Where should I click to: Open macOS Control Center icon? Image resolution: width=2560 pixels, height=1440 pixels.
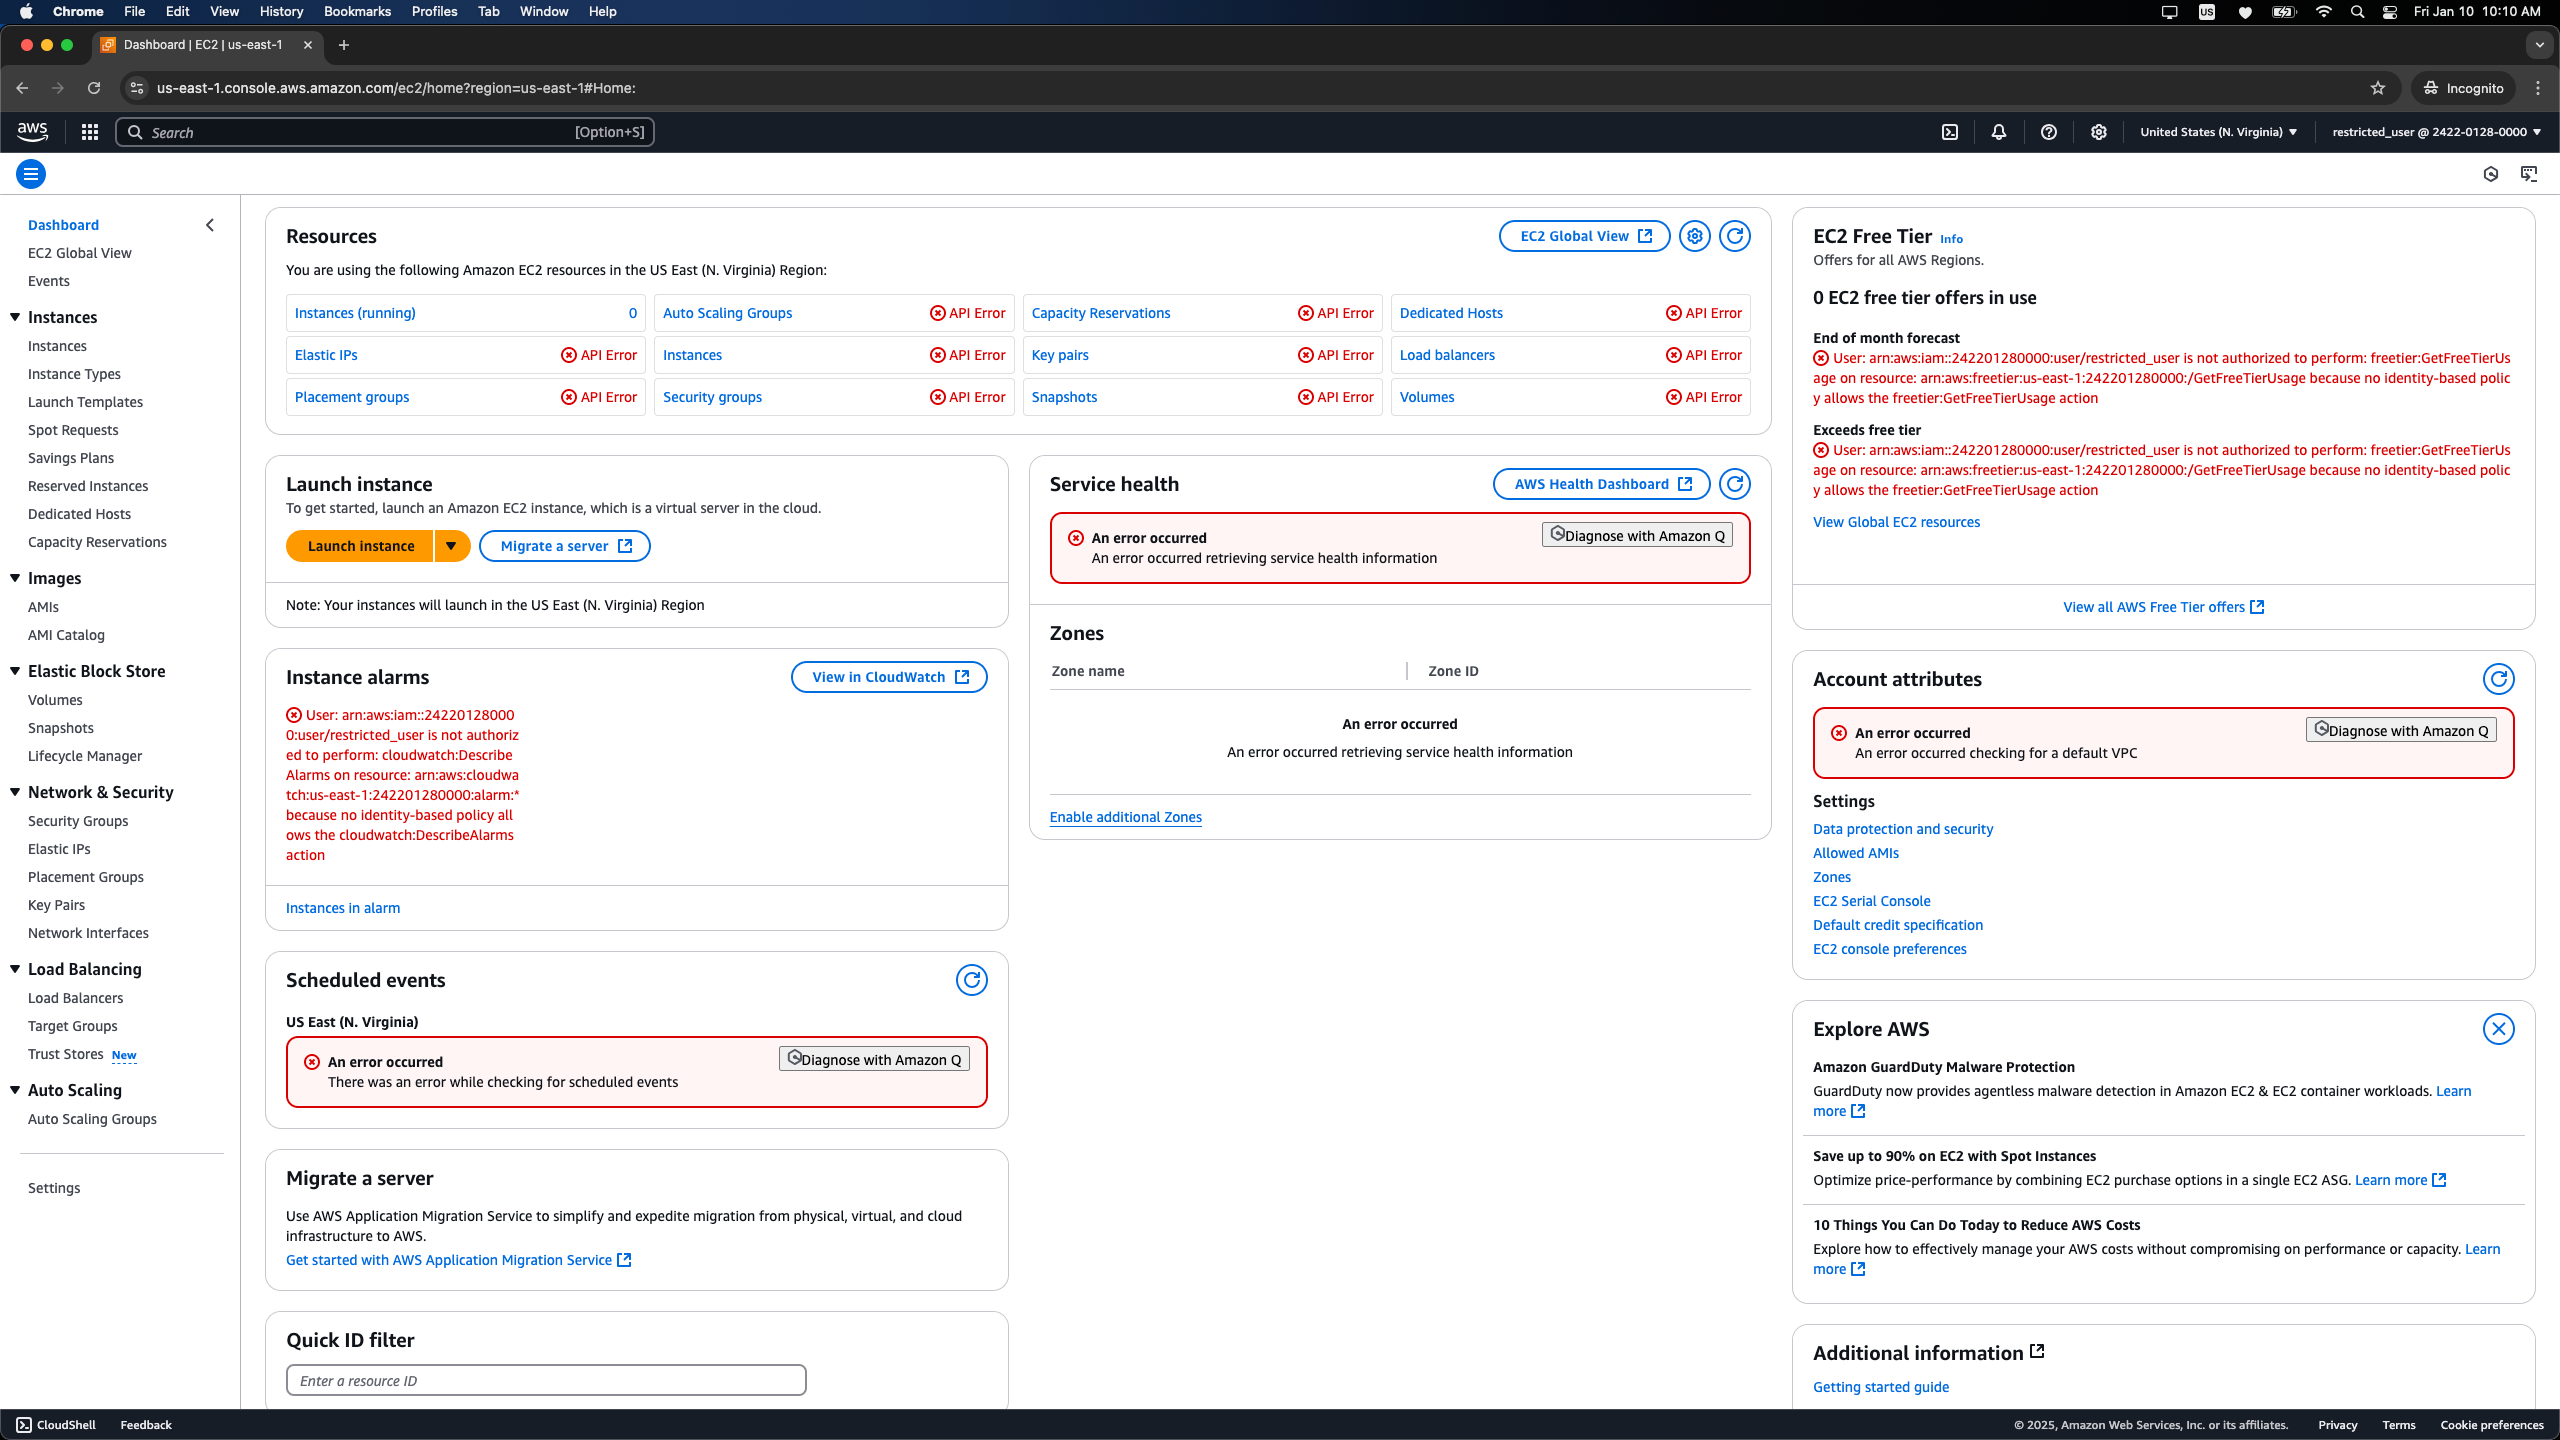2390,12
